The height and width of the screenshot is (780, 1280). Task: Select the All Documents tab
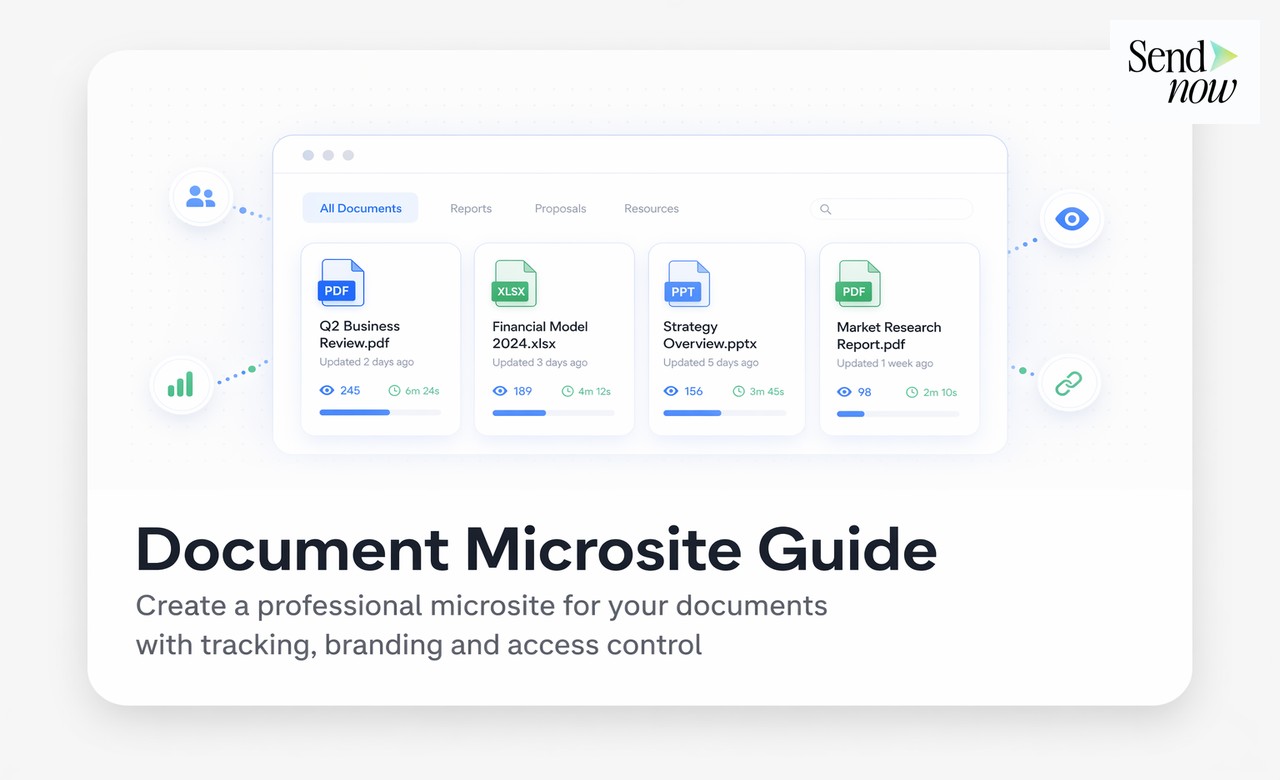click(360, 208)
